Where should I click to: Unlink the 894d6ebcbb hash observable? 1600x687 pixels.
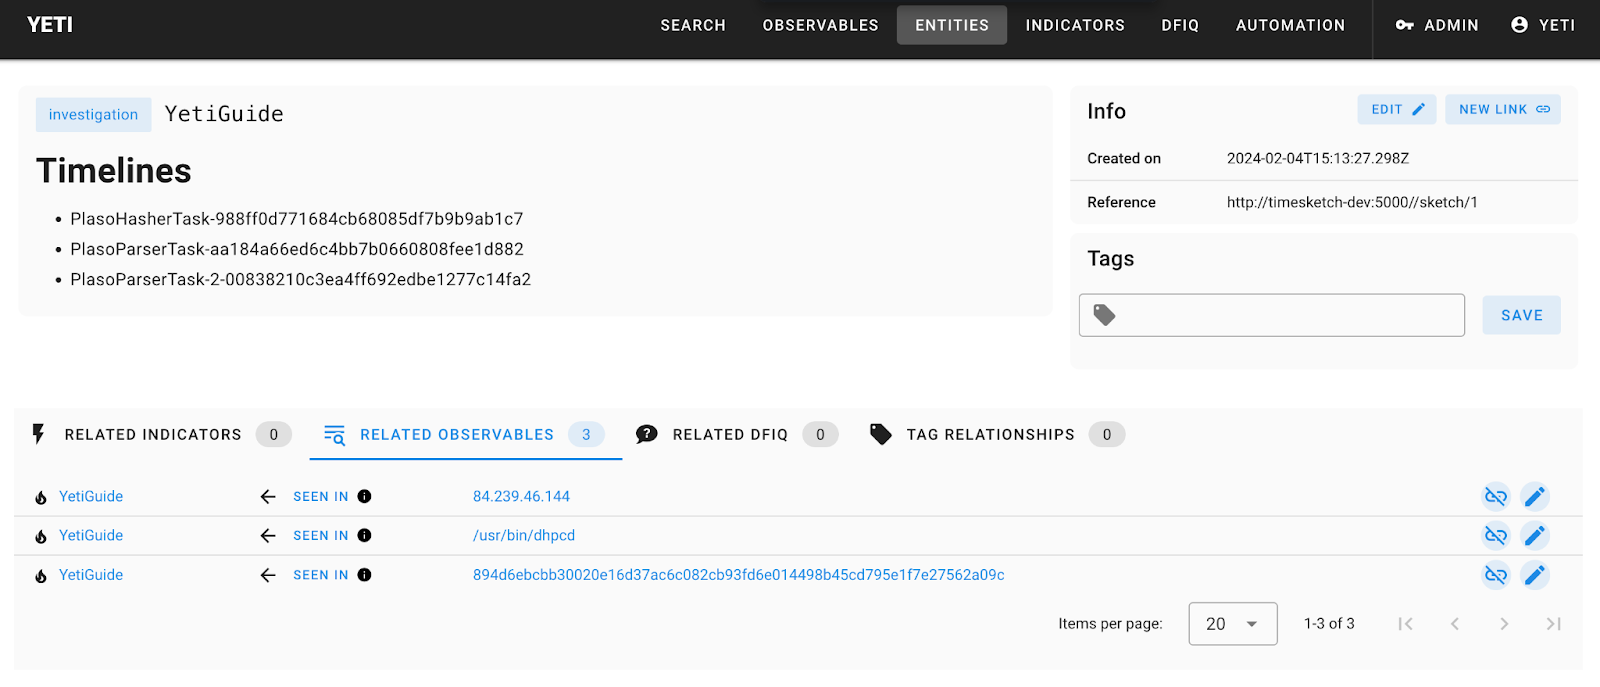tap(1496, 575)
